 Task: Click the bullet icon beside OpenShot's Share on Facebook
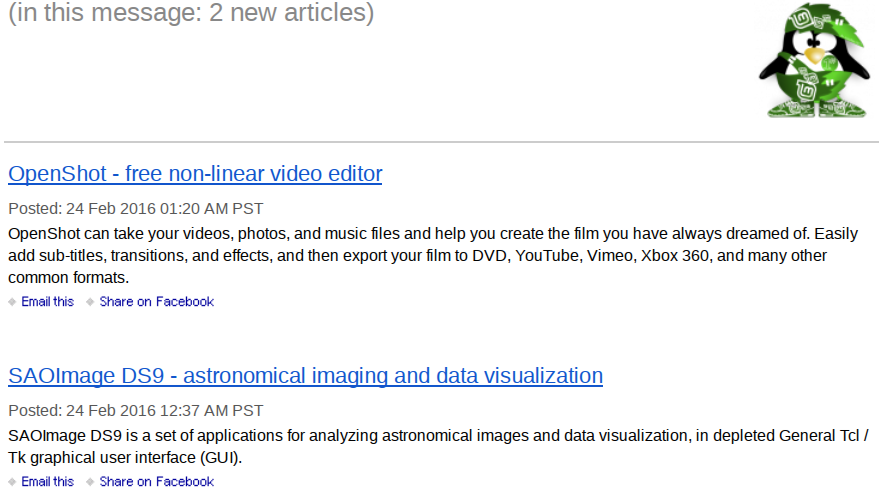90,302
